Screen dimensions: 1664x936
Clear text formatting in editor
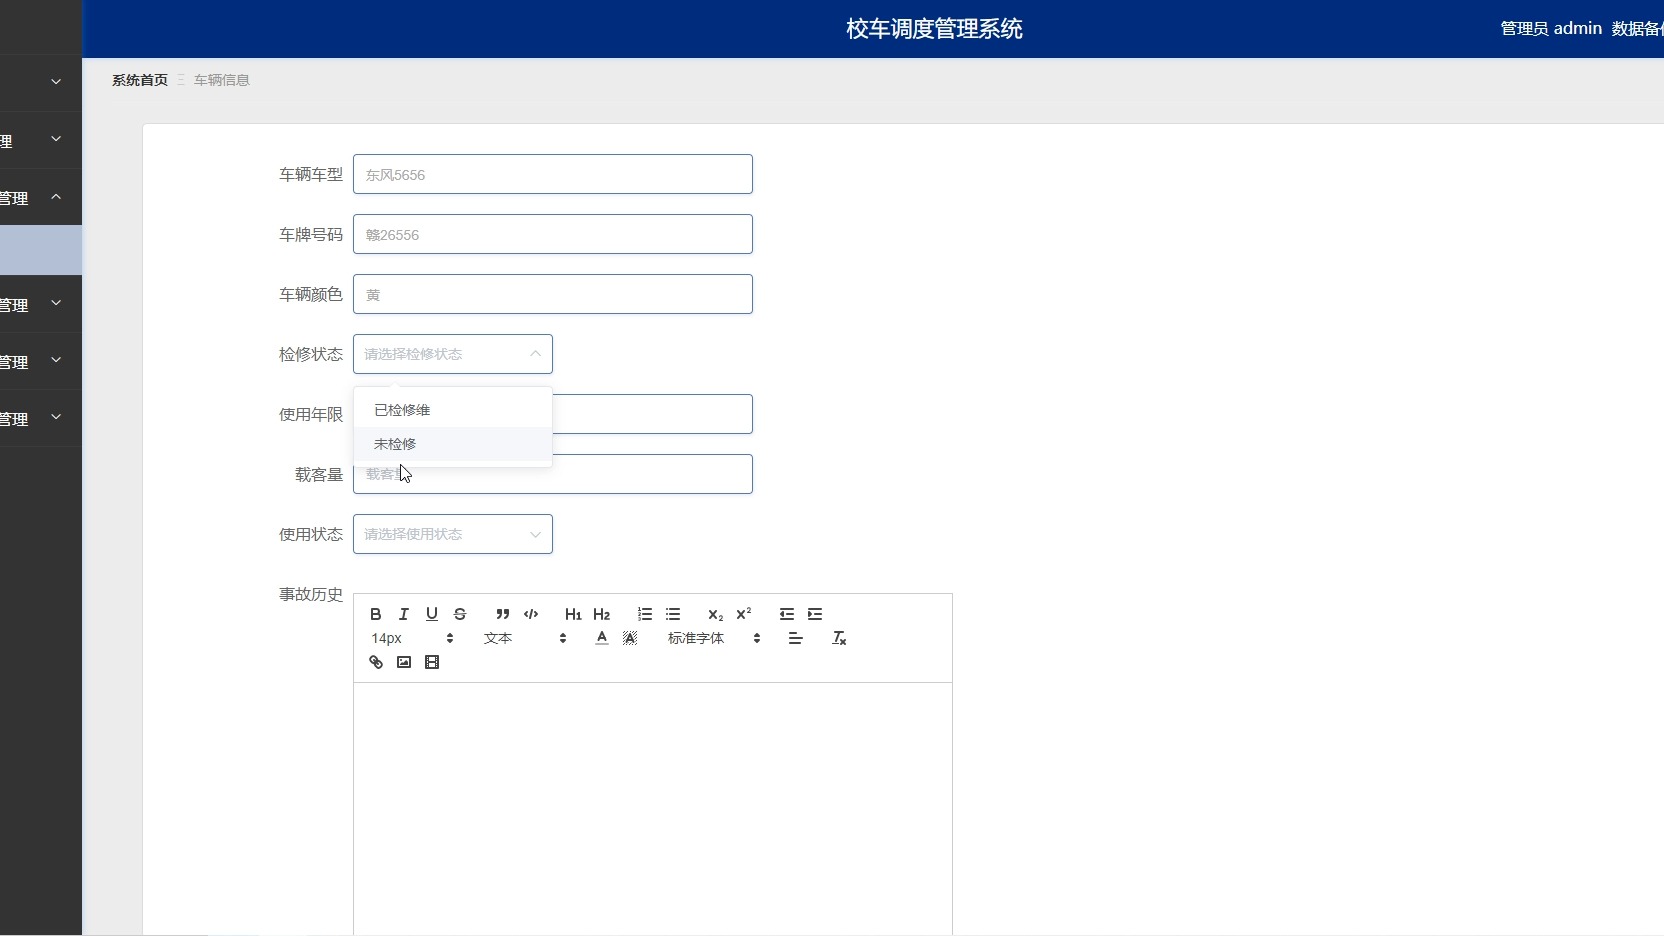tap(839, 638)
